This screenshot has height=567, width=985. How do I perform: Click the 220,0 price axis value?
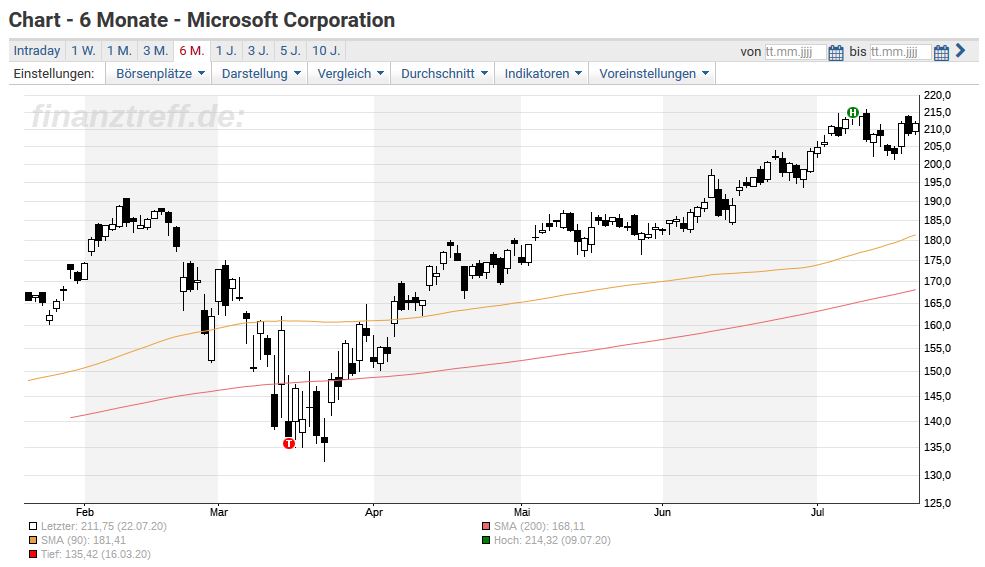(937, 95)
